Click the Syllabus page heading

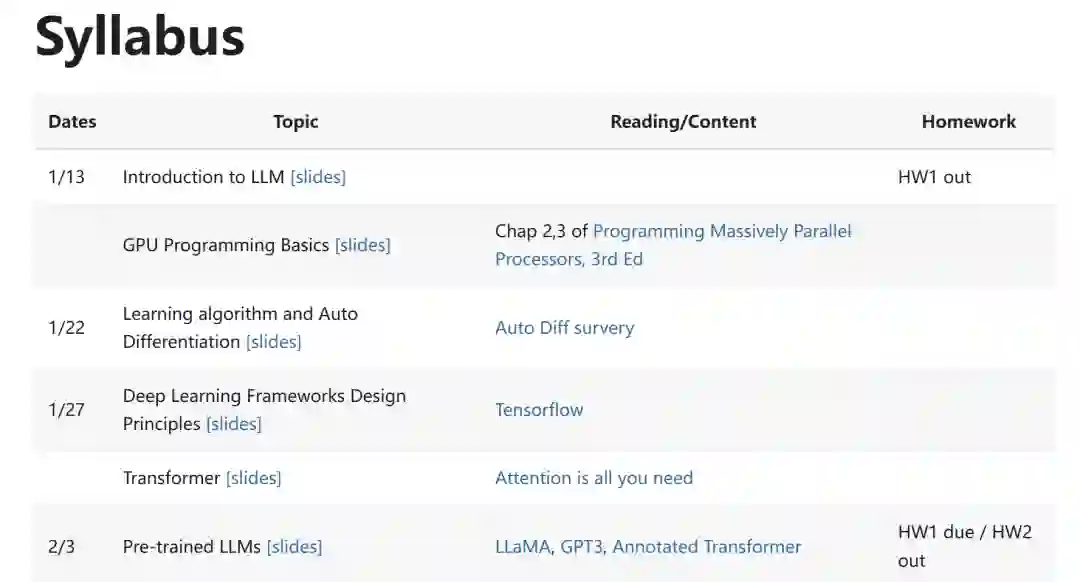point(140,37)
